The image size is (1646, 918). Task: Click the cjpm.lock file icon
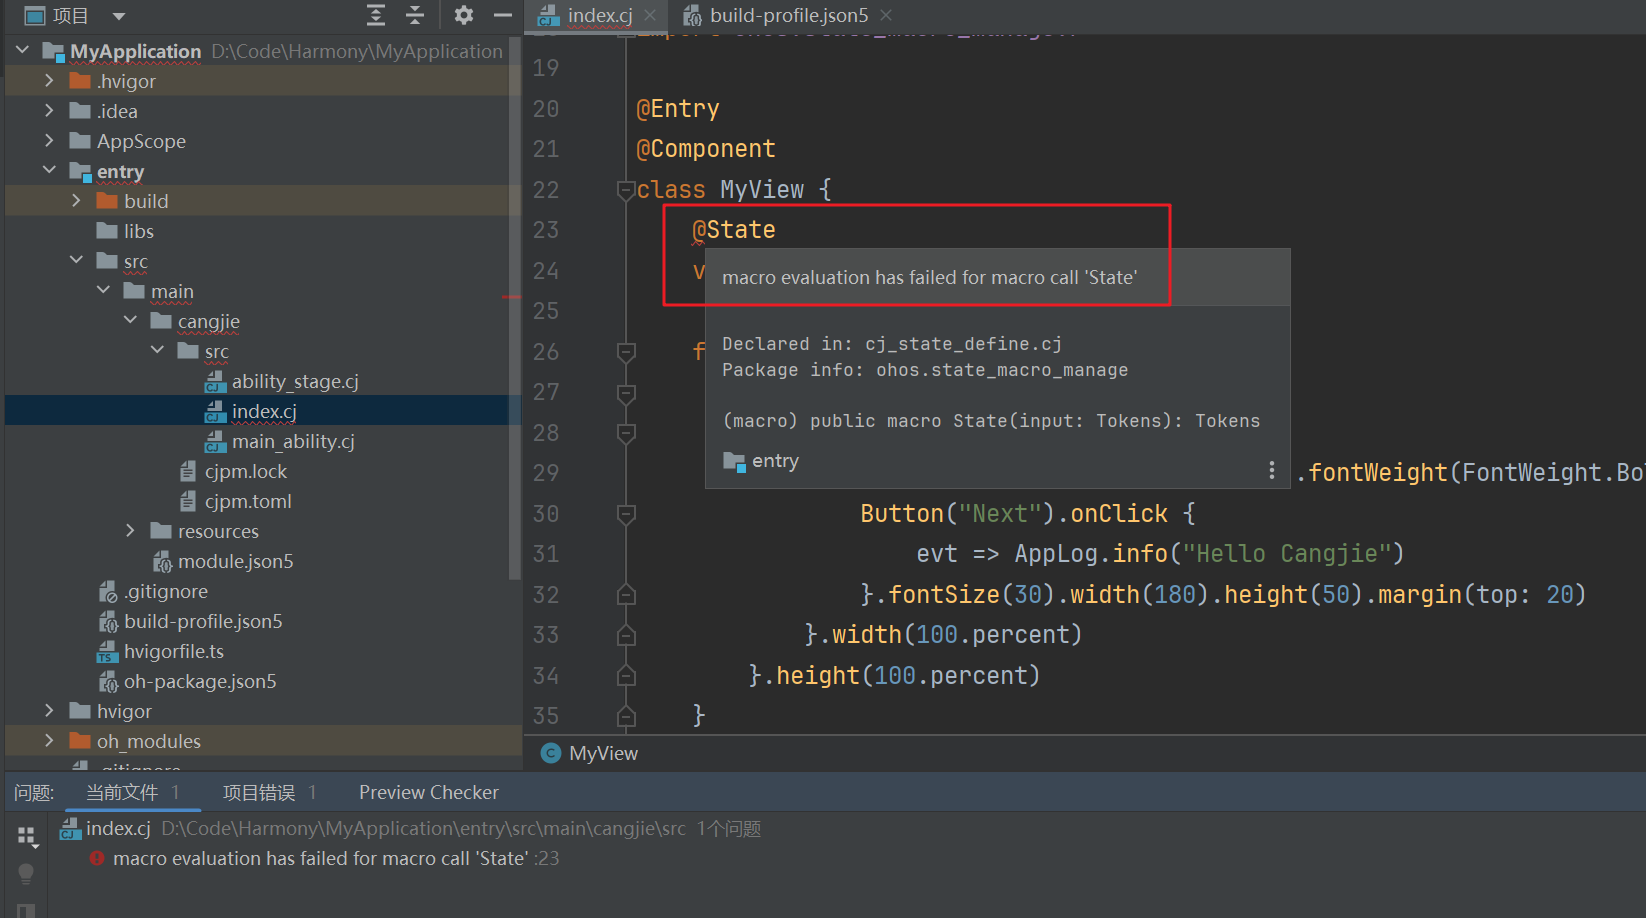click(188, 471)
